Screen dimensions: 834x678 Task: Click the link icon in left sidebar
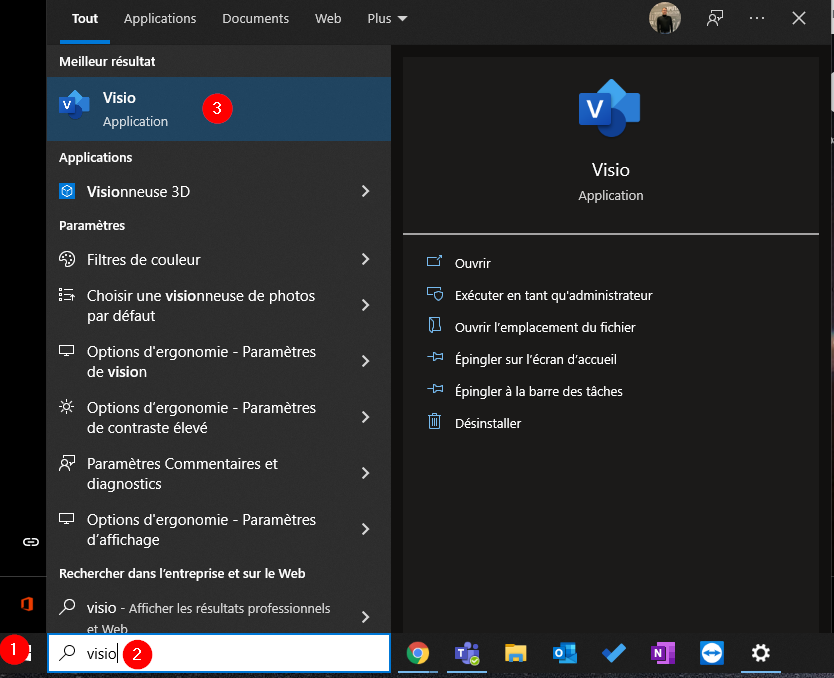(31, 542)
